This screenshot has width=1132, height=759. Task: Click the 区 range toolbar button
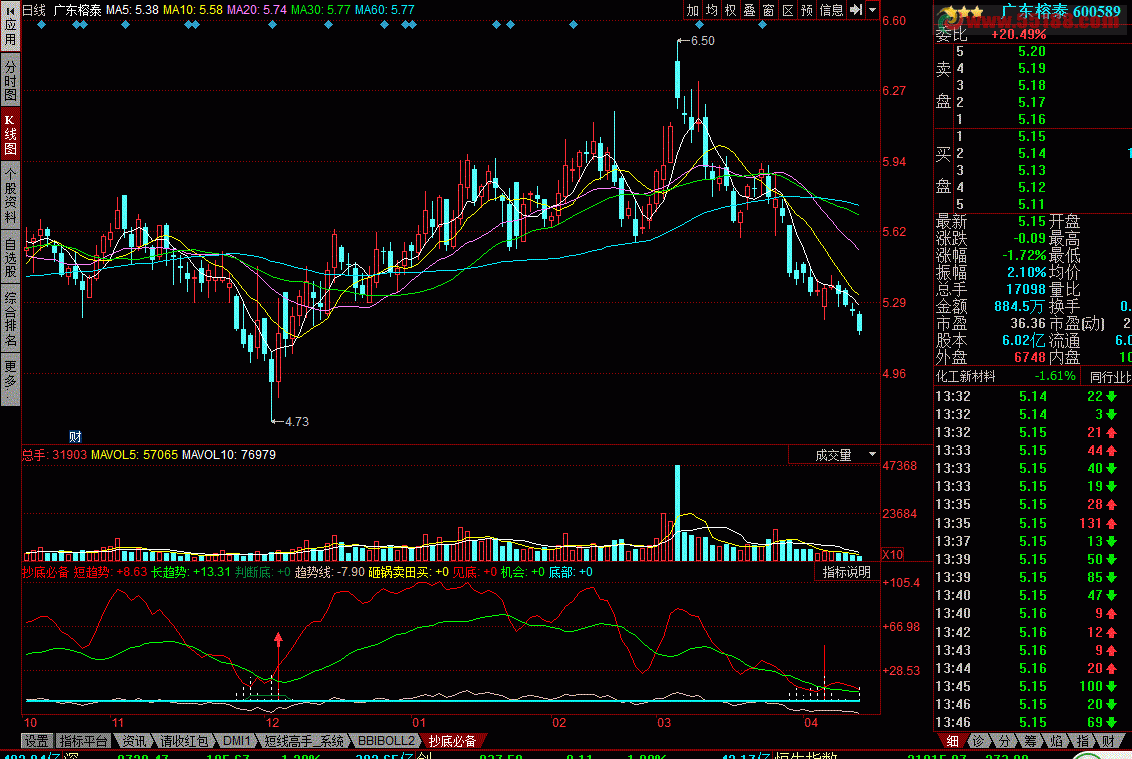click(x=788, y=10)
